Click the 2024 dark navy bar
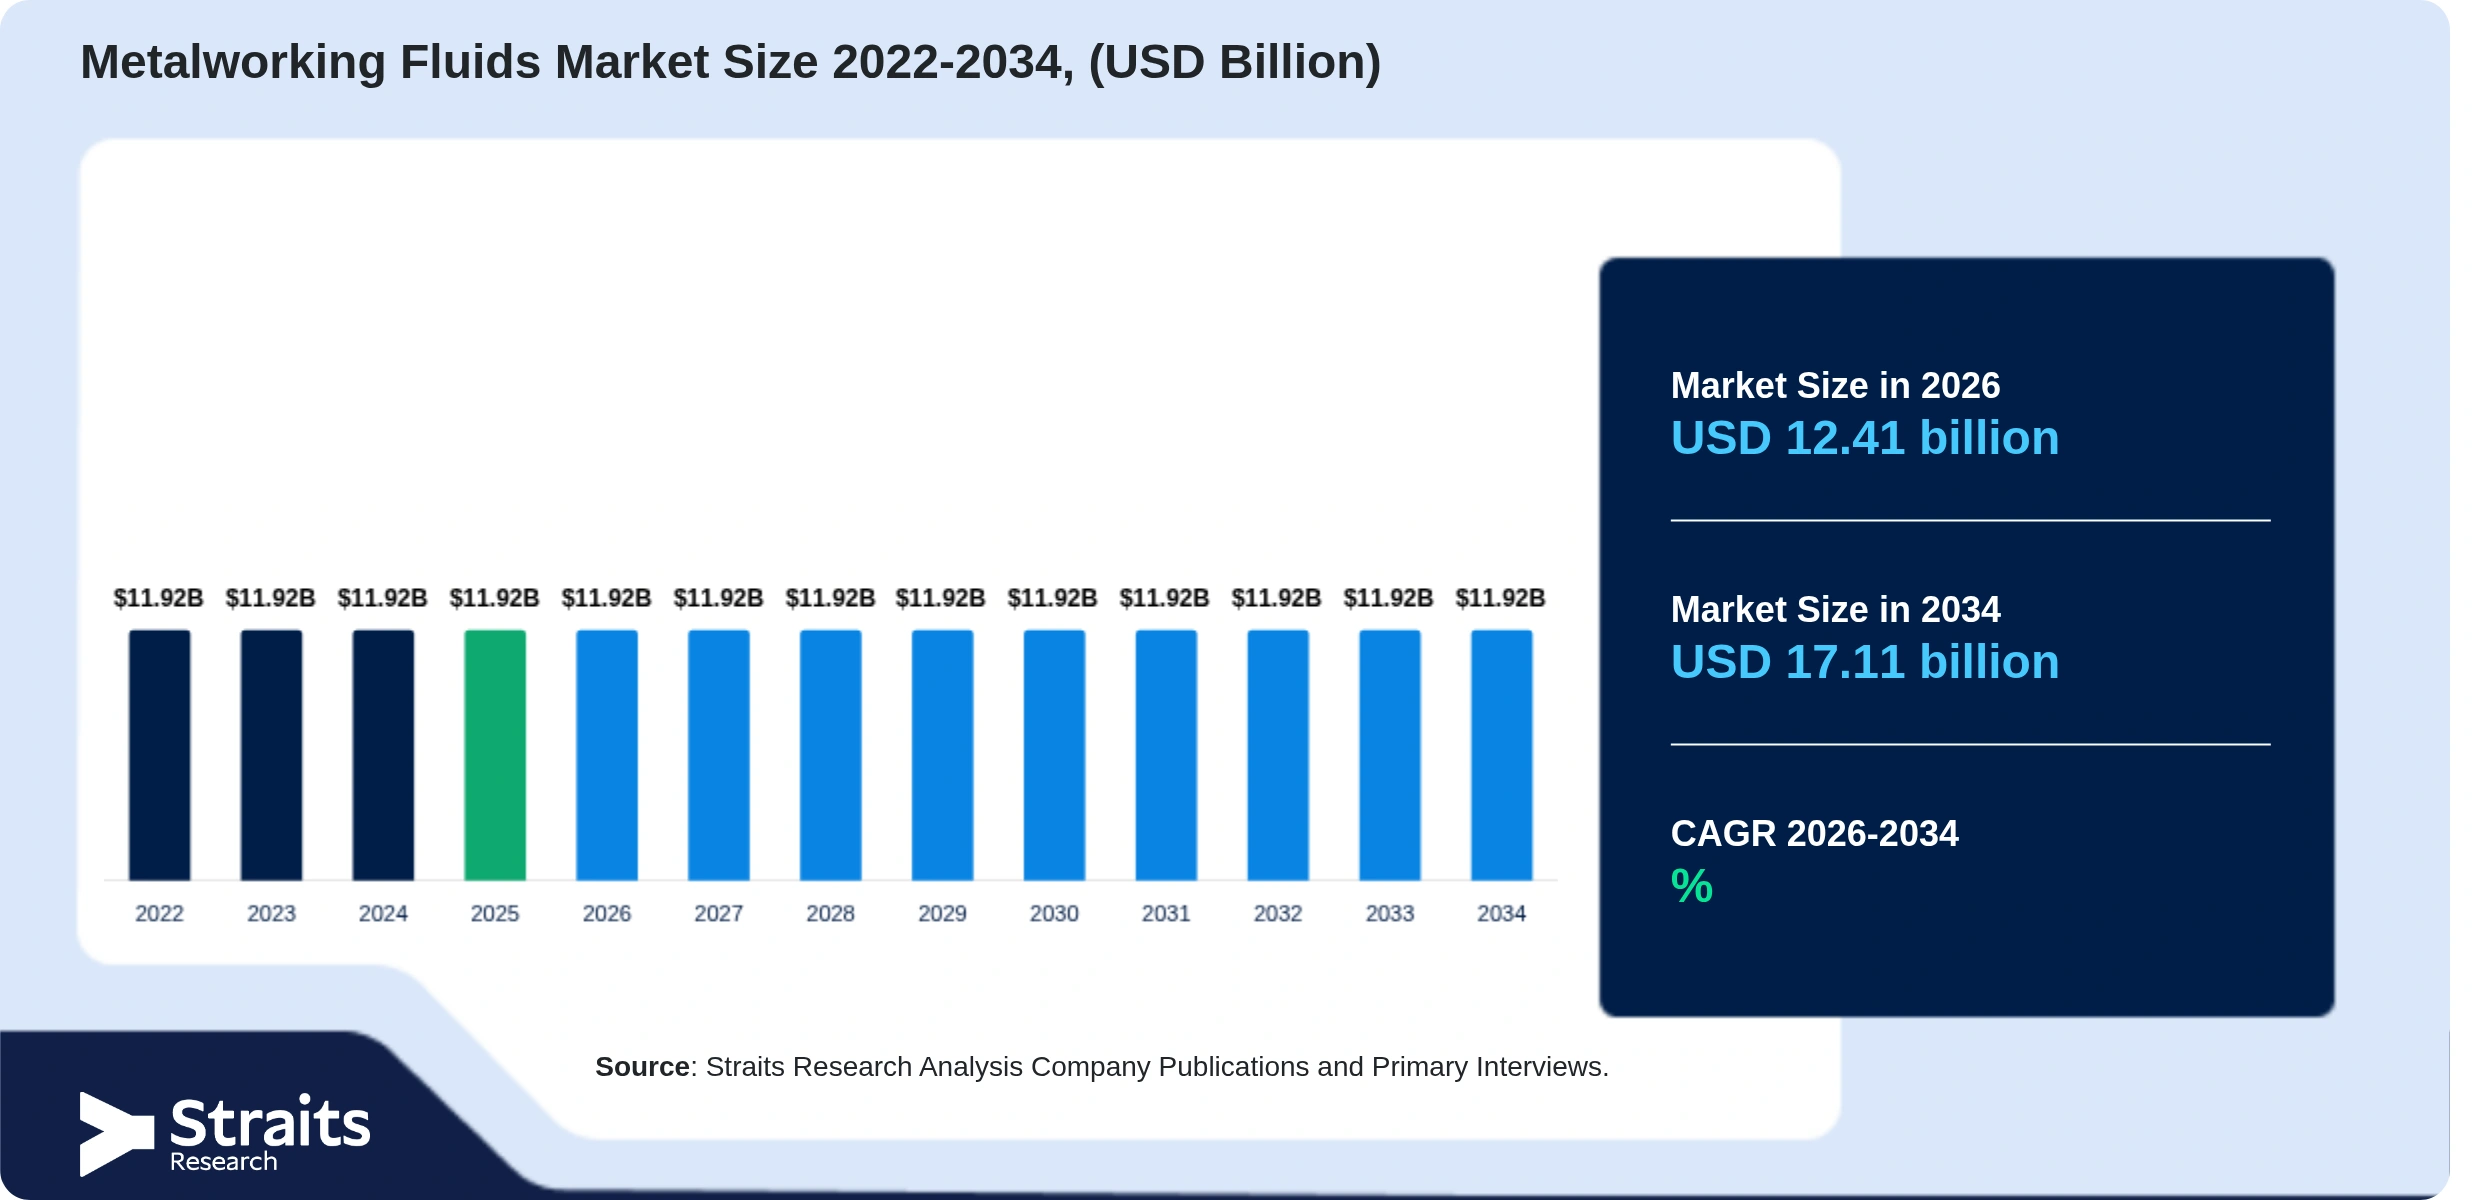 [x=383, y=755]
